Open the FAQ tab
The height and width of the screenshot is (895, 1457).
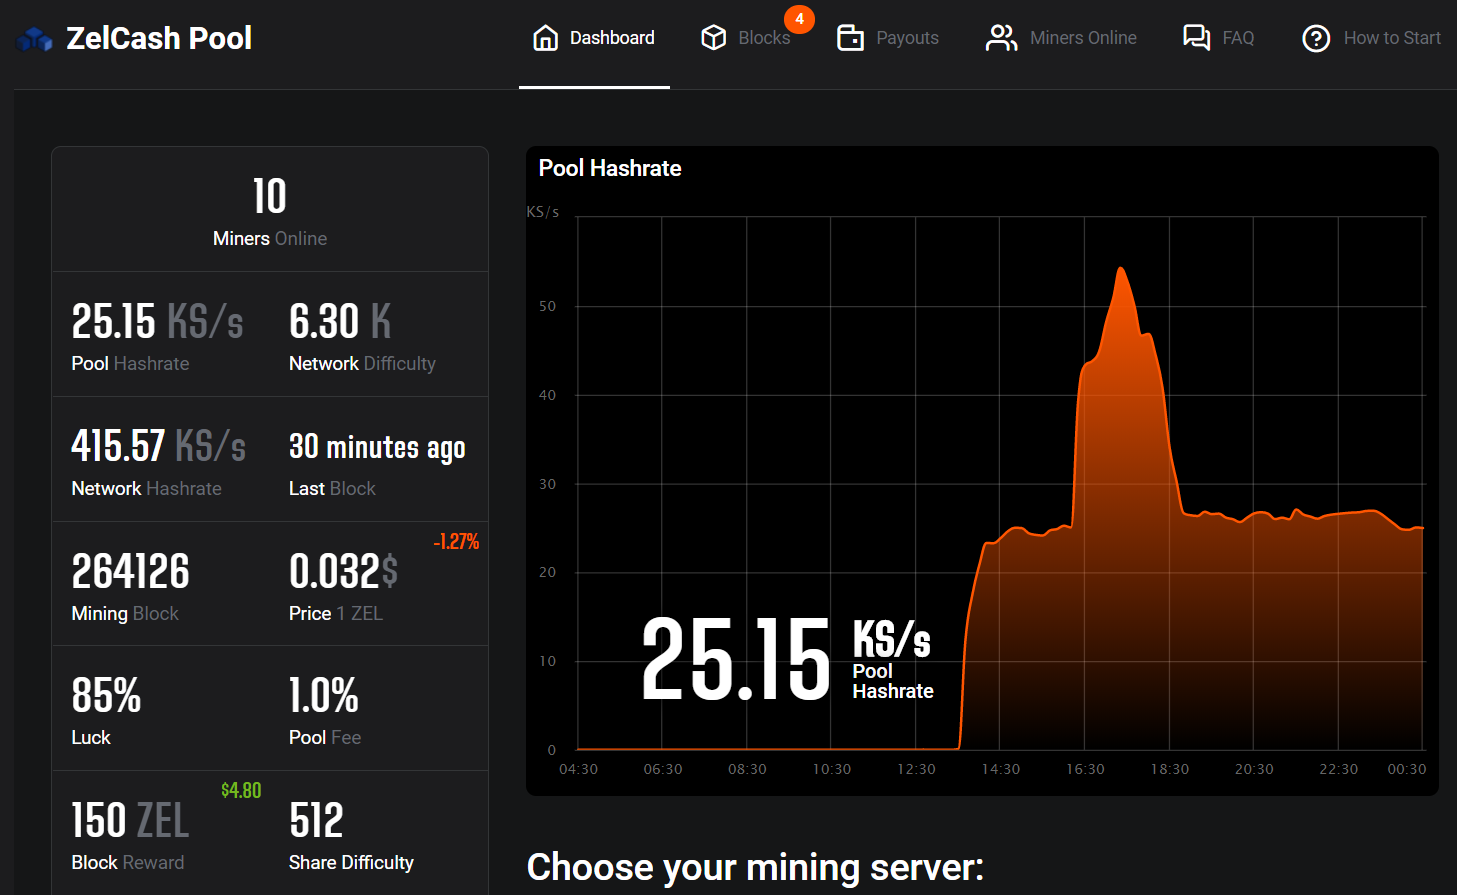1218,38
